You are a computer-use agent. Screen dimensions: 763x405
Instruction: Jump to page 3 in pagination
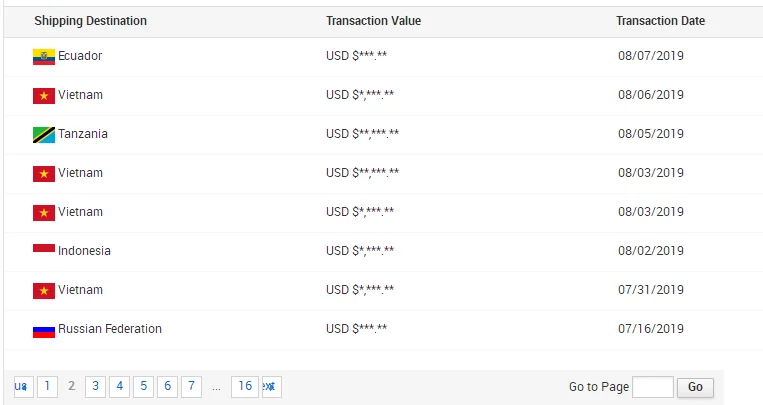pyautogui.click(x=95, y=386)
